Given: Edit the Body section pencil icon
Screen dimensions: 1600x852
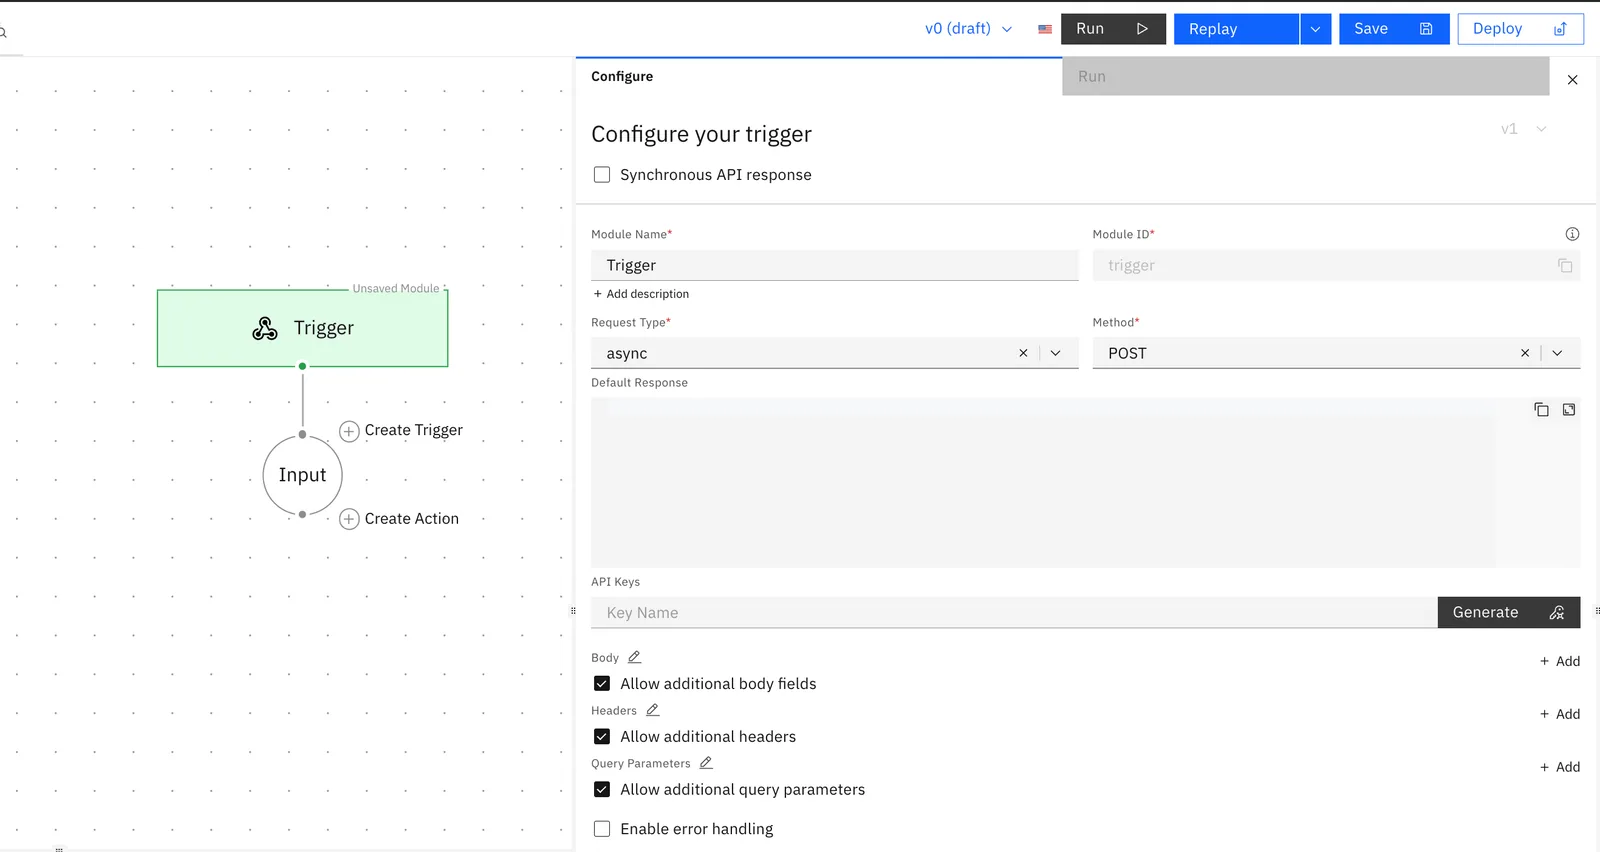Looking at the screenshot, I should 634,657.
